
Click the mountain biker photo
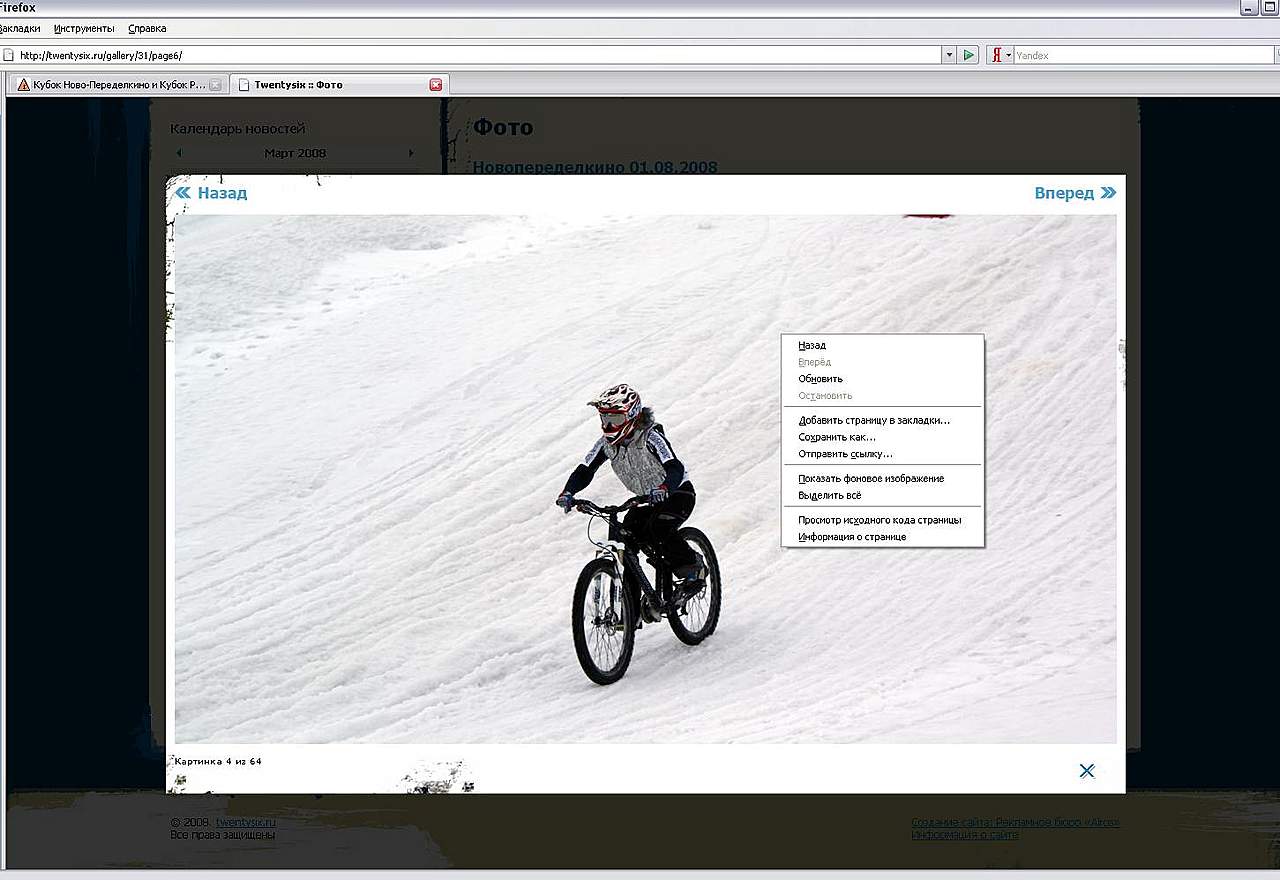(x=645, y=479)
